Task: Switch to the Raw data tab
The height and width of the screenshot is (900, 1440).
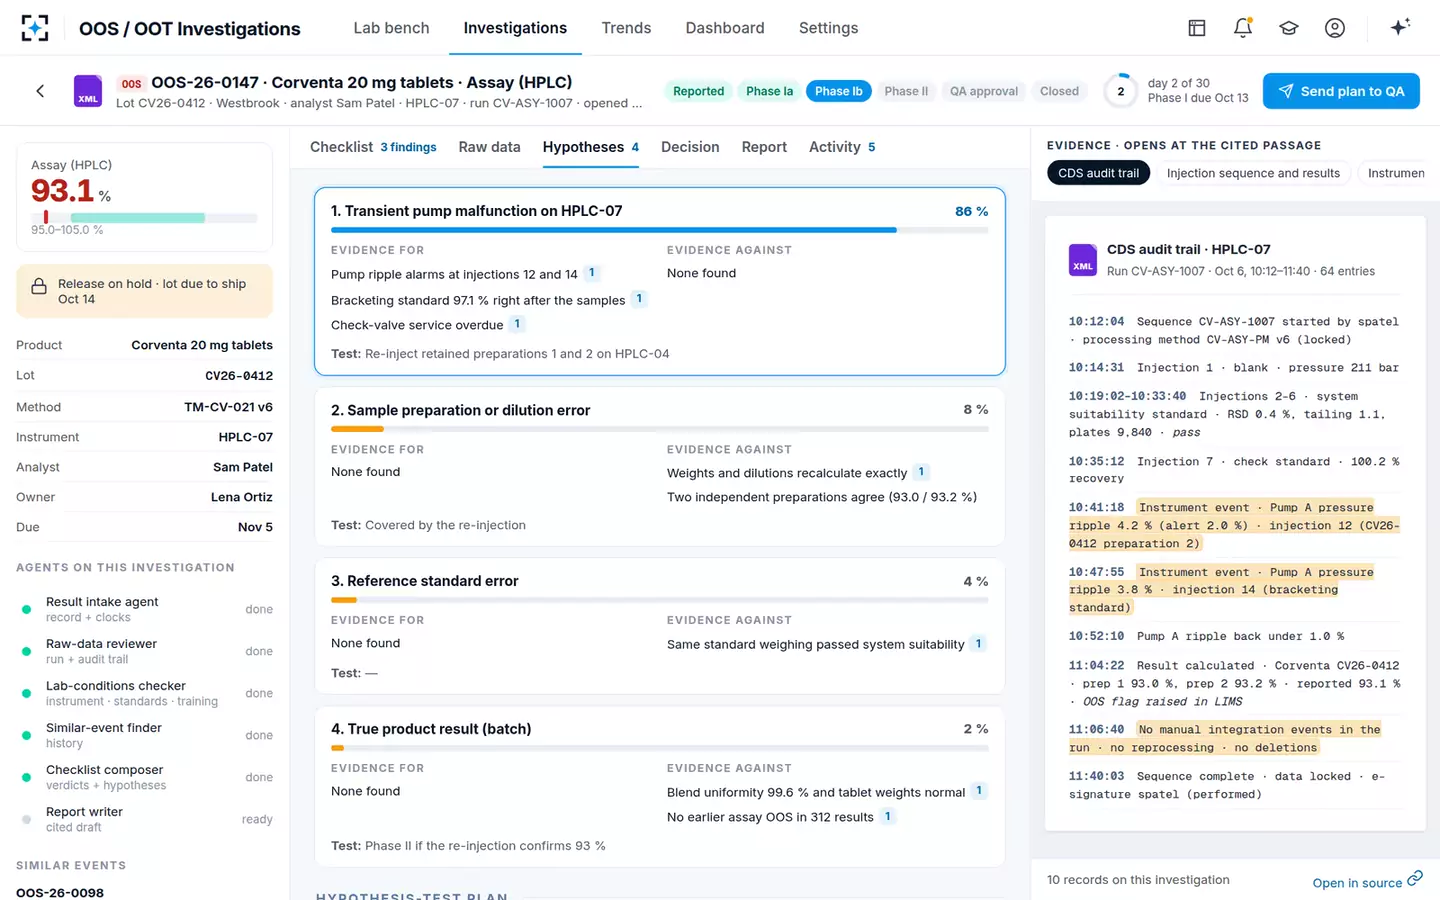Action: (x=489, y=147)
